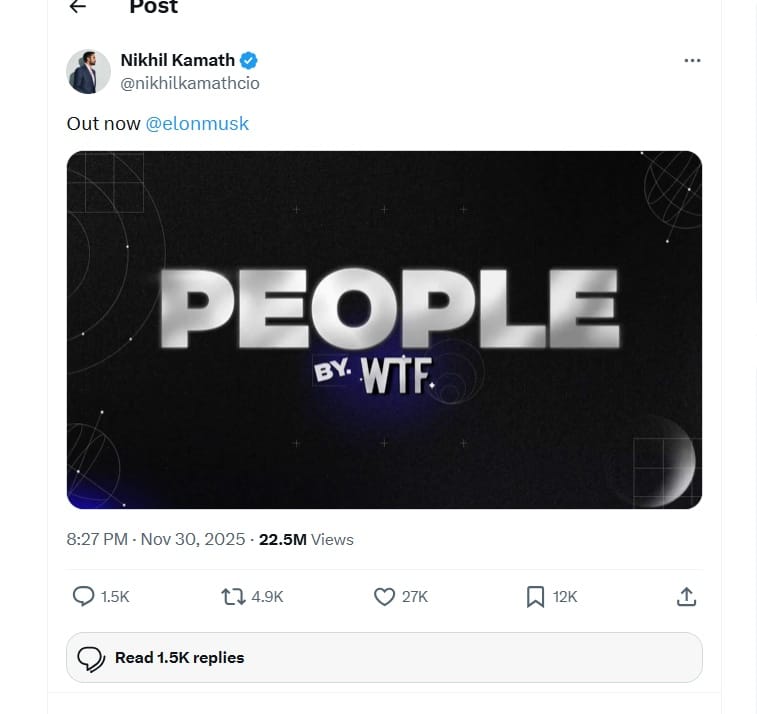This screenshot has height=714, width=757.
Task: Click the share upload arrow icon
Action: 686,597
